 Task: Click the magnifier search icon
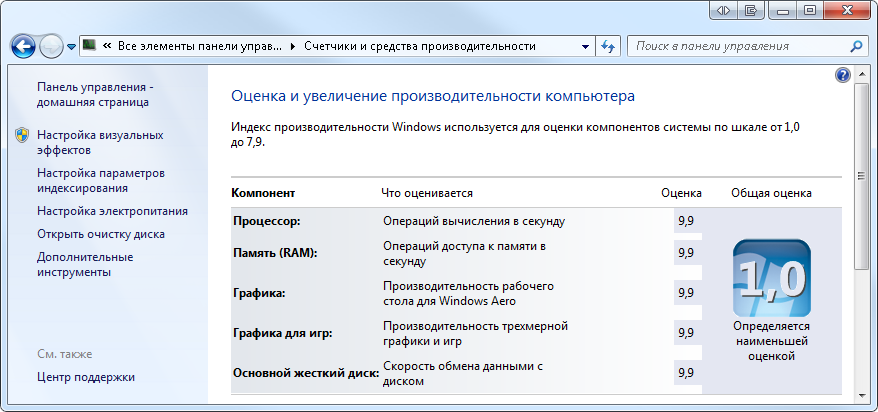(x=856, y=46)
